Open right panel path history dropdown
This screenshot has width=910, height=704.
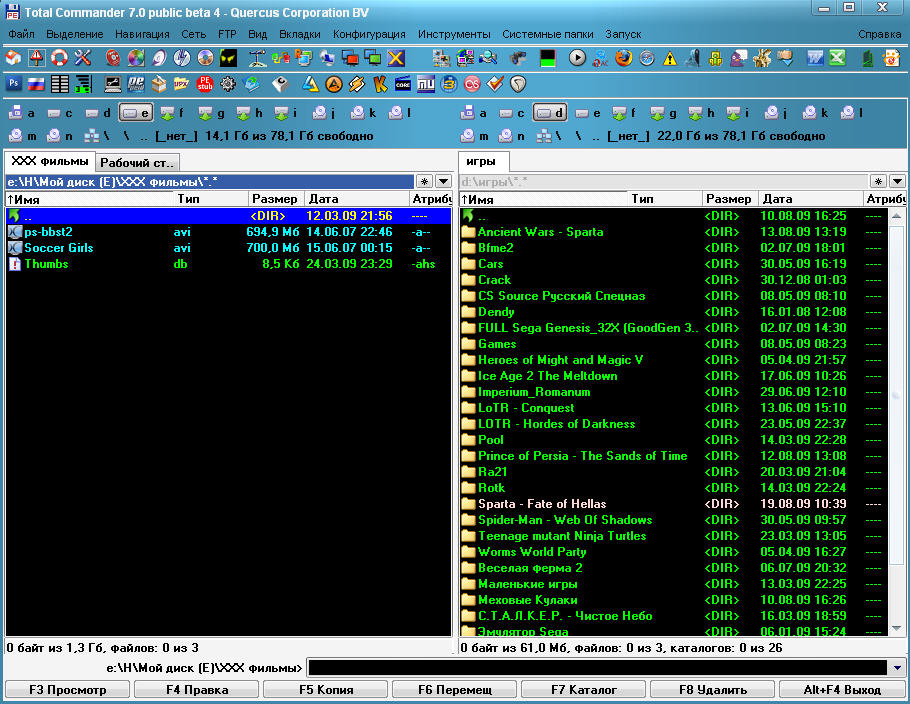[x=897, y=182]
